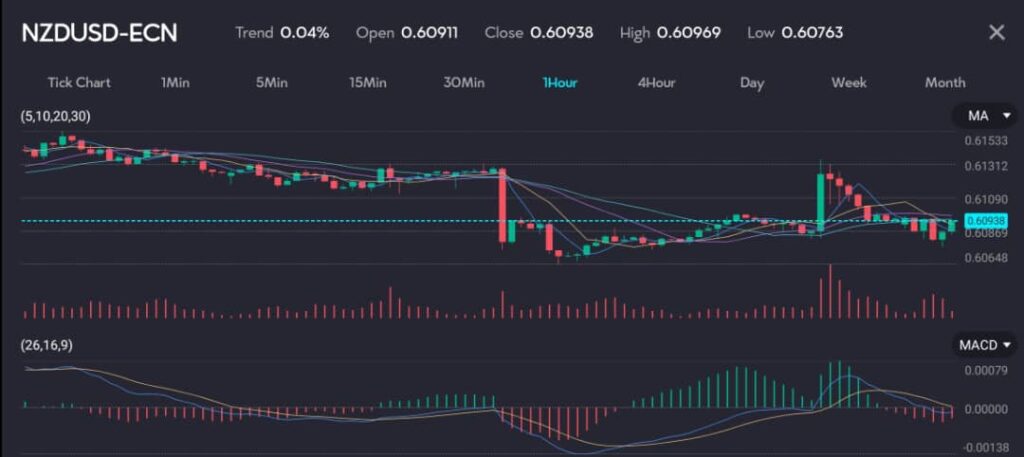The height and width of the screenshot is (457, 1024).
Task: Click the MACD parameters label (26,16,9)
Action: click(46, 345)
